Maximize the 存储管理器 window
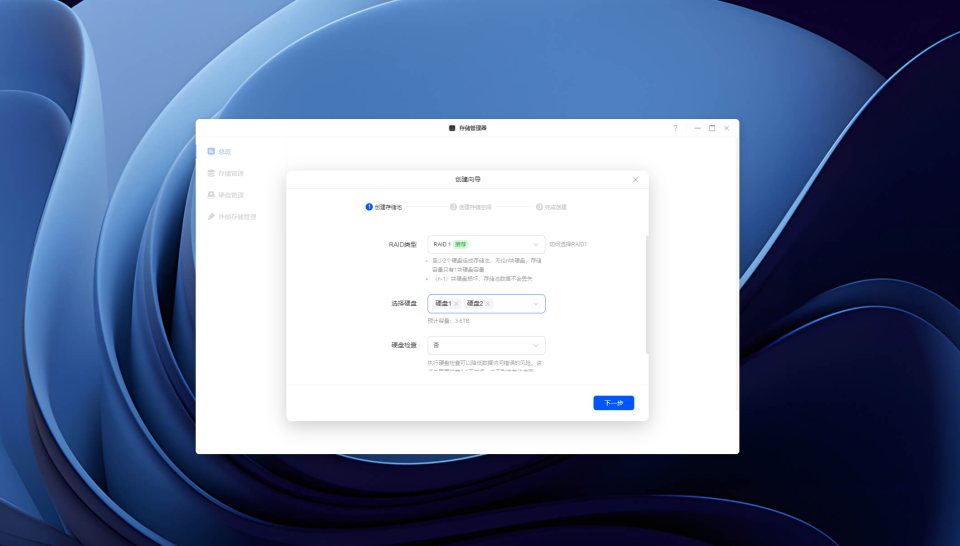960x546 pixels. click(712, 128)
